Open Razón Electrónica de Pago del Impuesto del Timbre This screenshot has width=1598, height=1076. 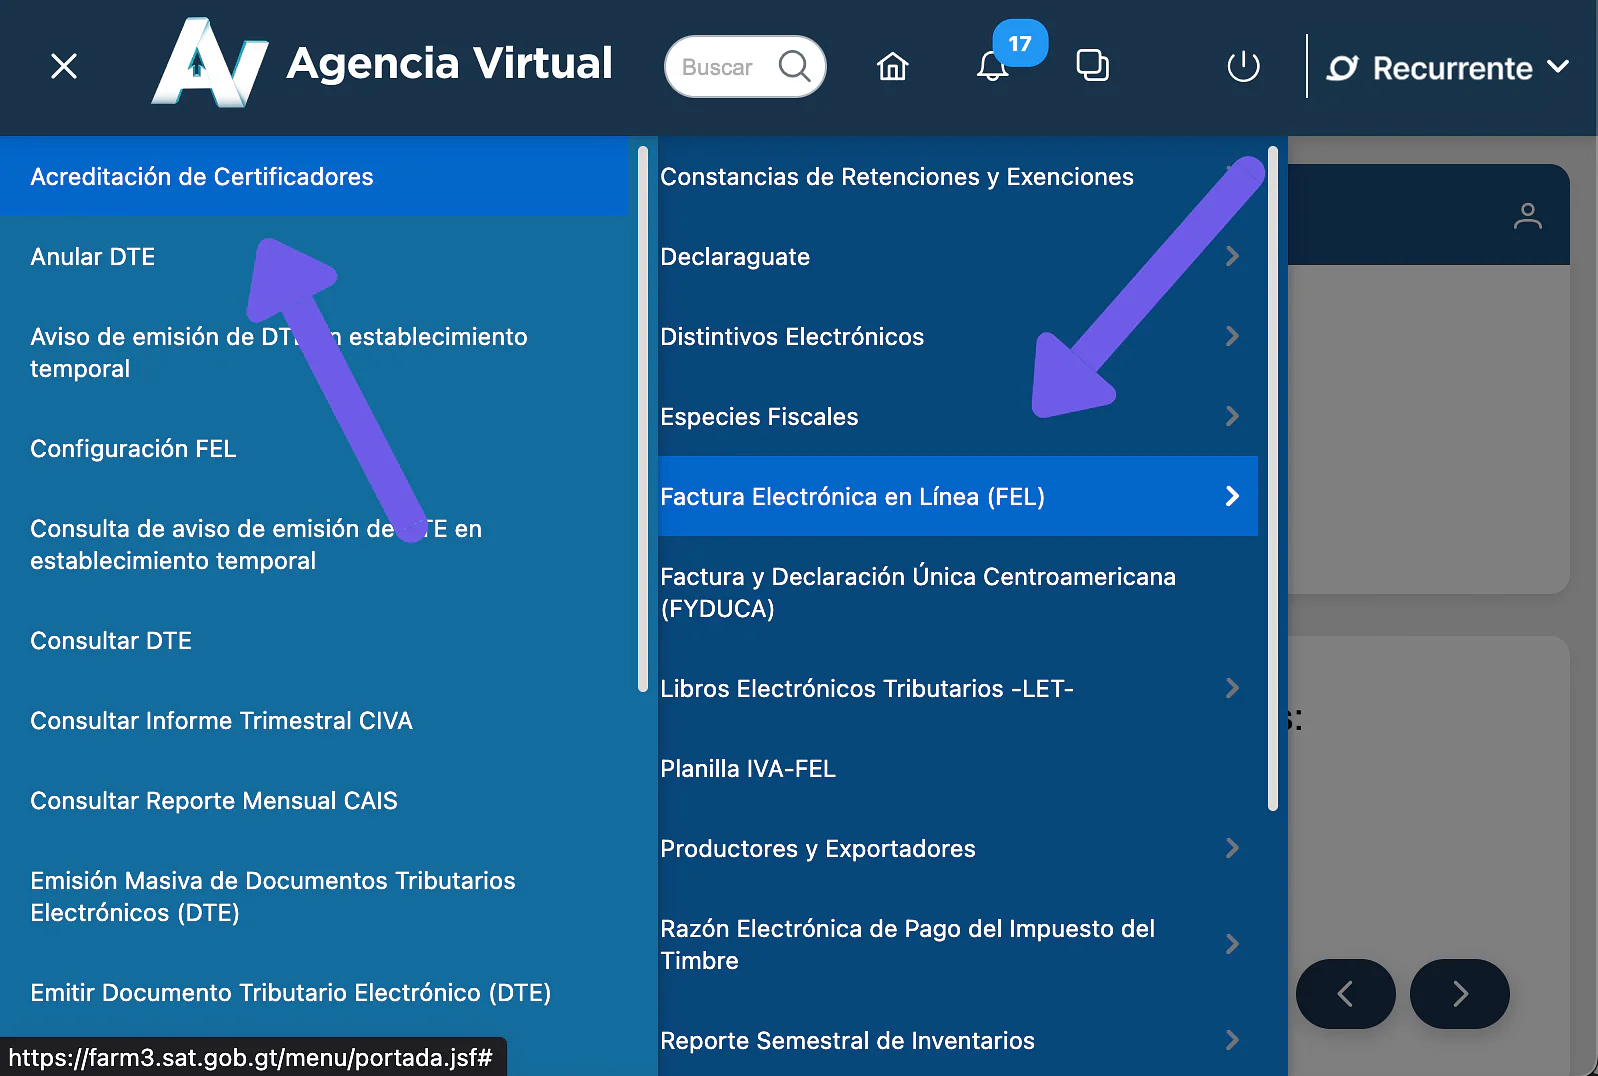(958, 944)
